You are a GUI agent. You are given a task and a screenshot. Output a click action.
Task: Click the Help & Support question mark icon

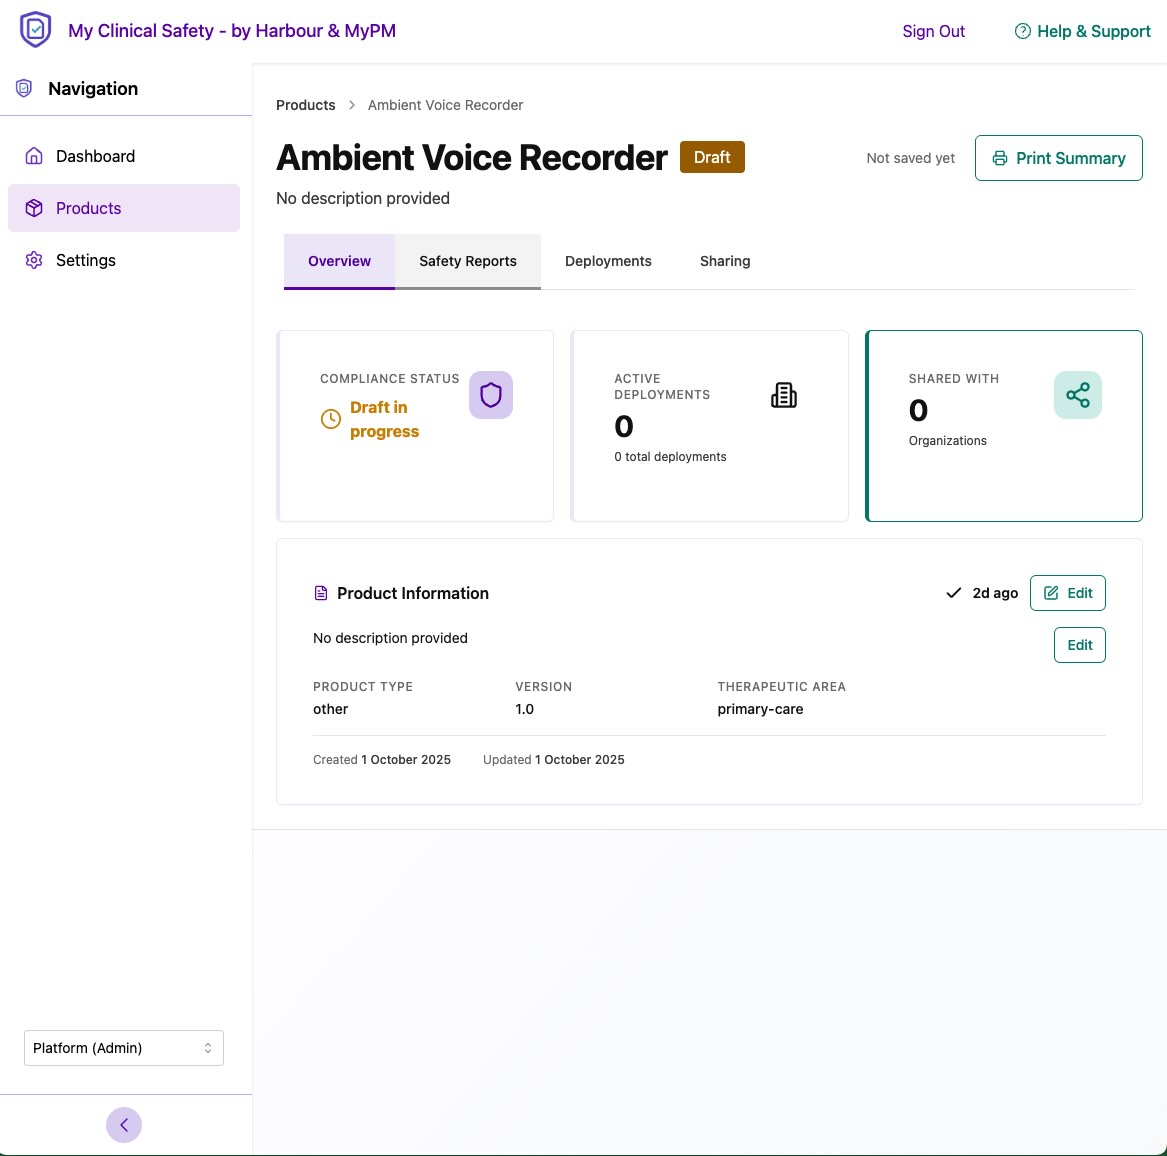click(1023, 31)
